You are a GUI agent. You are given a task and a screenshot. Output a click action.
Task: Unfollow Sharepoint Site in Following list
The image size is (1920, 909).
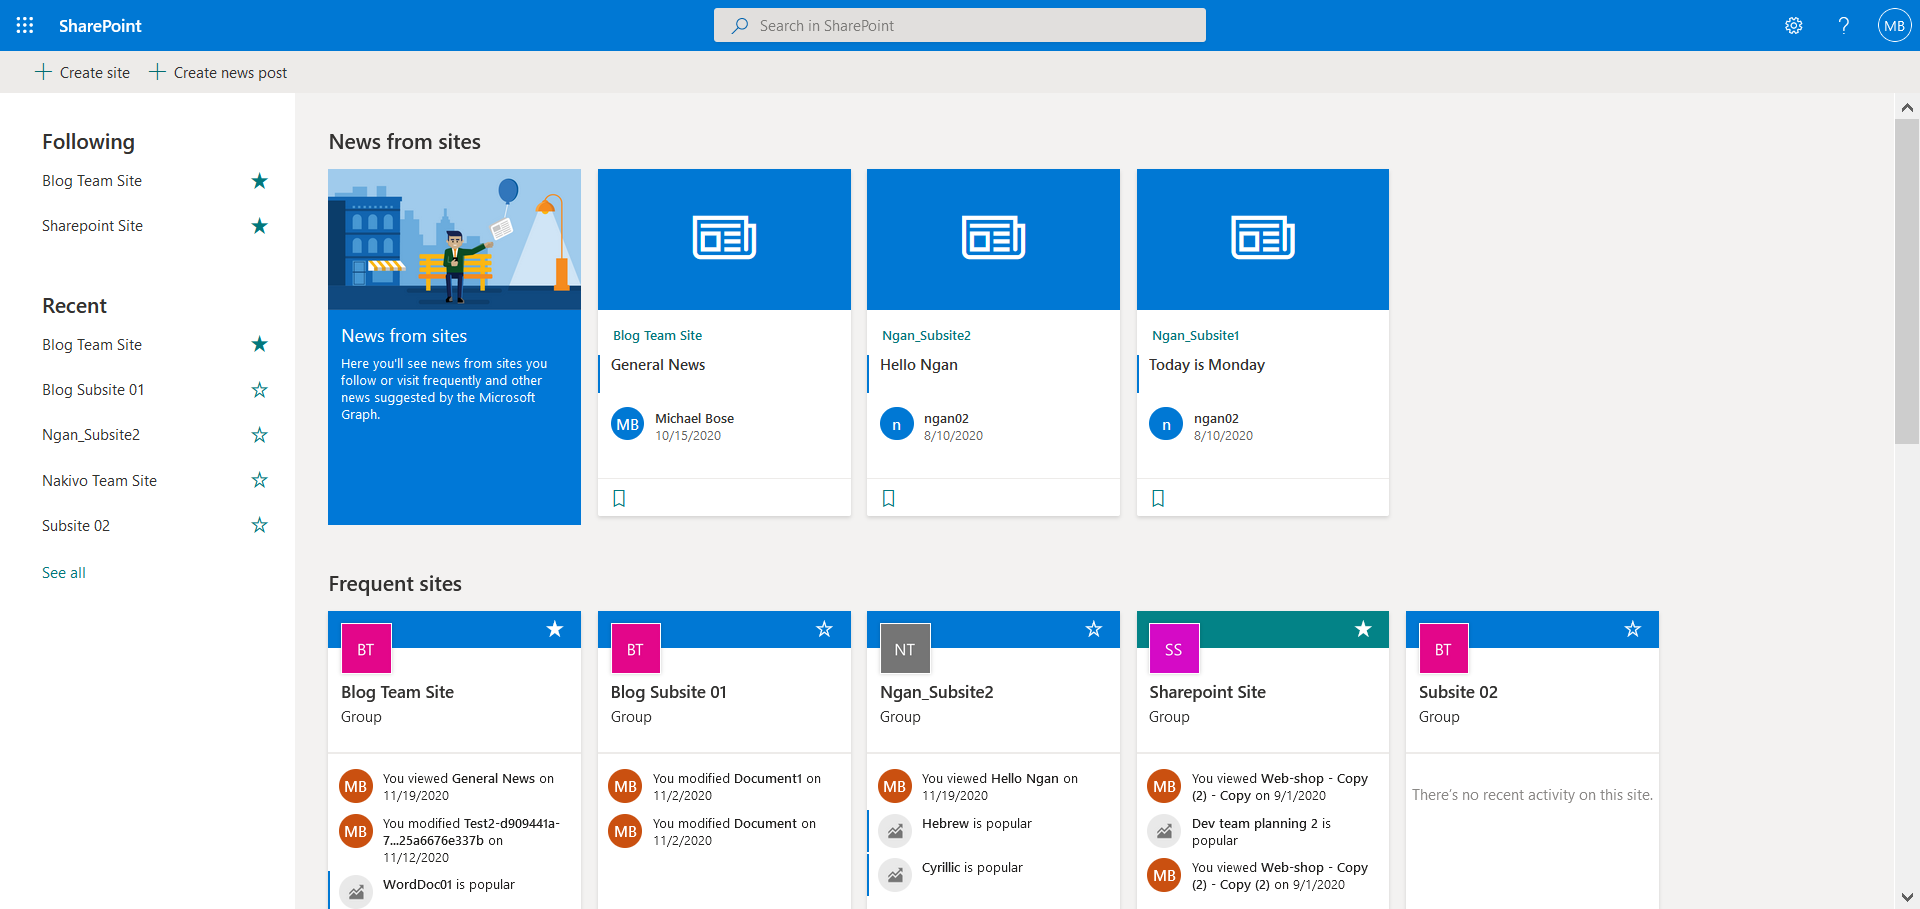click(260, 226)
